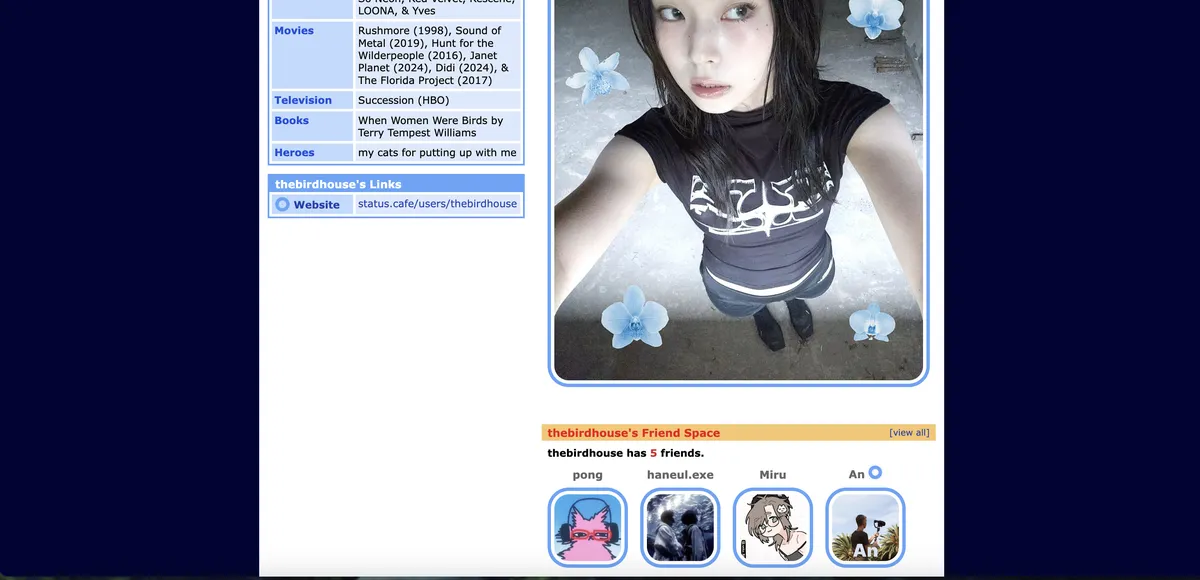Open pong's pink cat avatar

click(x=588, y=527)
